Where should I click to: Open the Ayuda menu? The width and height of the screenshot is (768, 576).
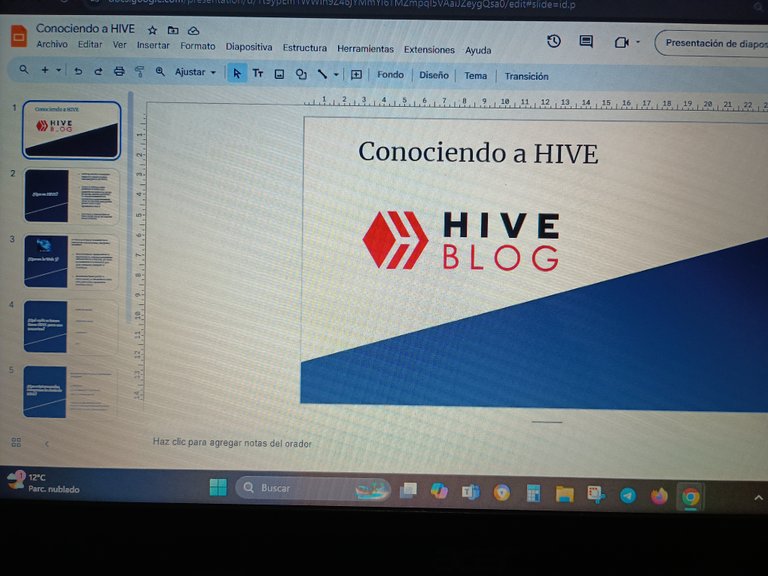click(x=478, y=50)
